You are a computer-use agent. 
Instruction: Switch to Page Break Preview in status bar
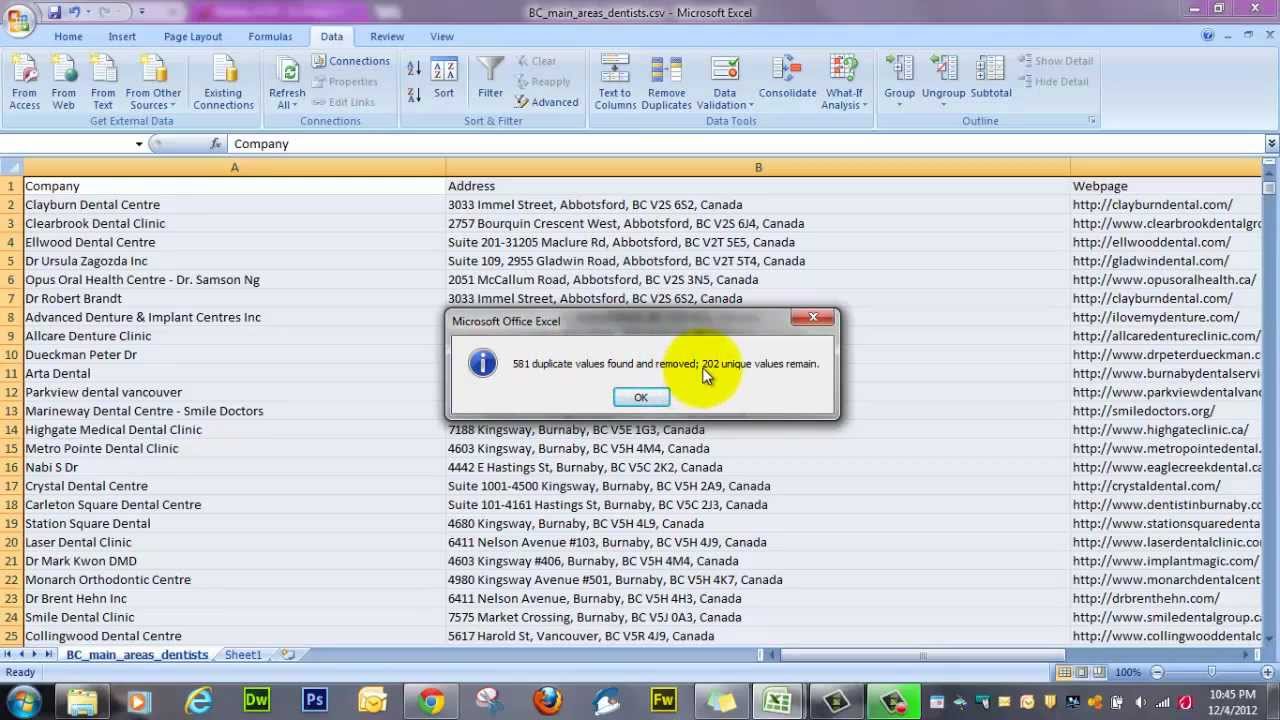(x=1100, y=673)
